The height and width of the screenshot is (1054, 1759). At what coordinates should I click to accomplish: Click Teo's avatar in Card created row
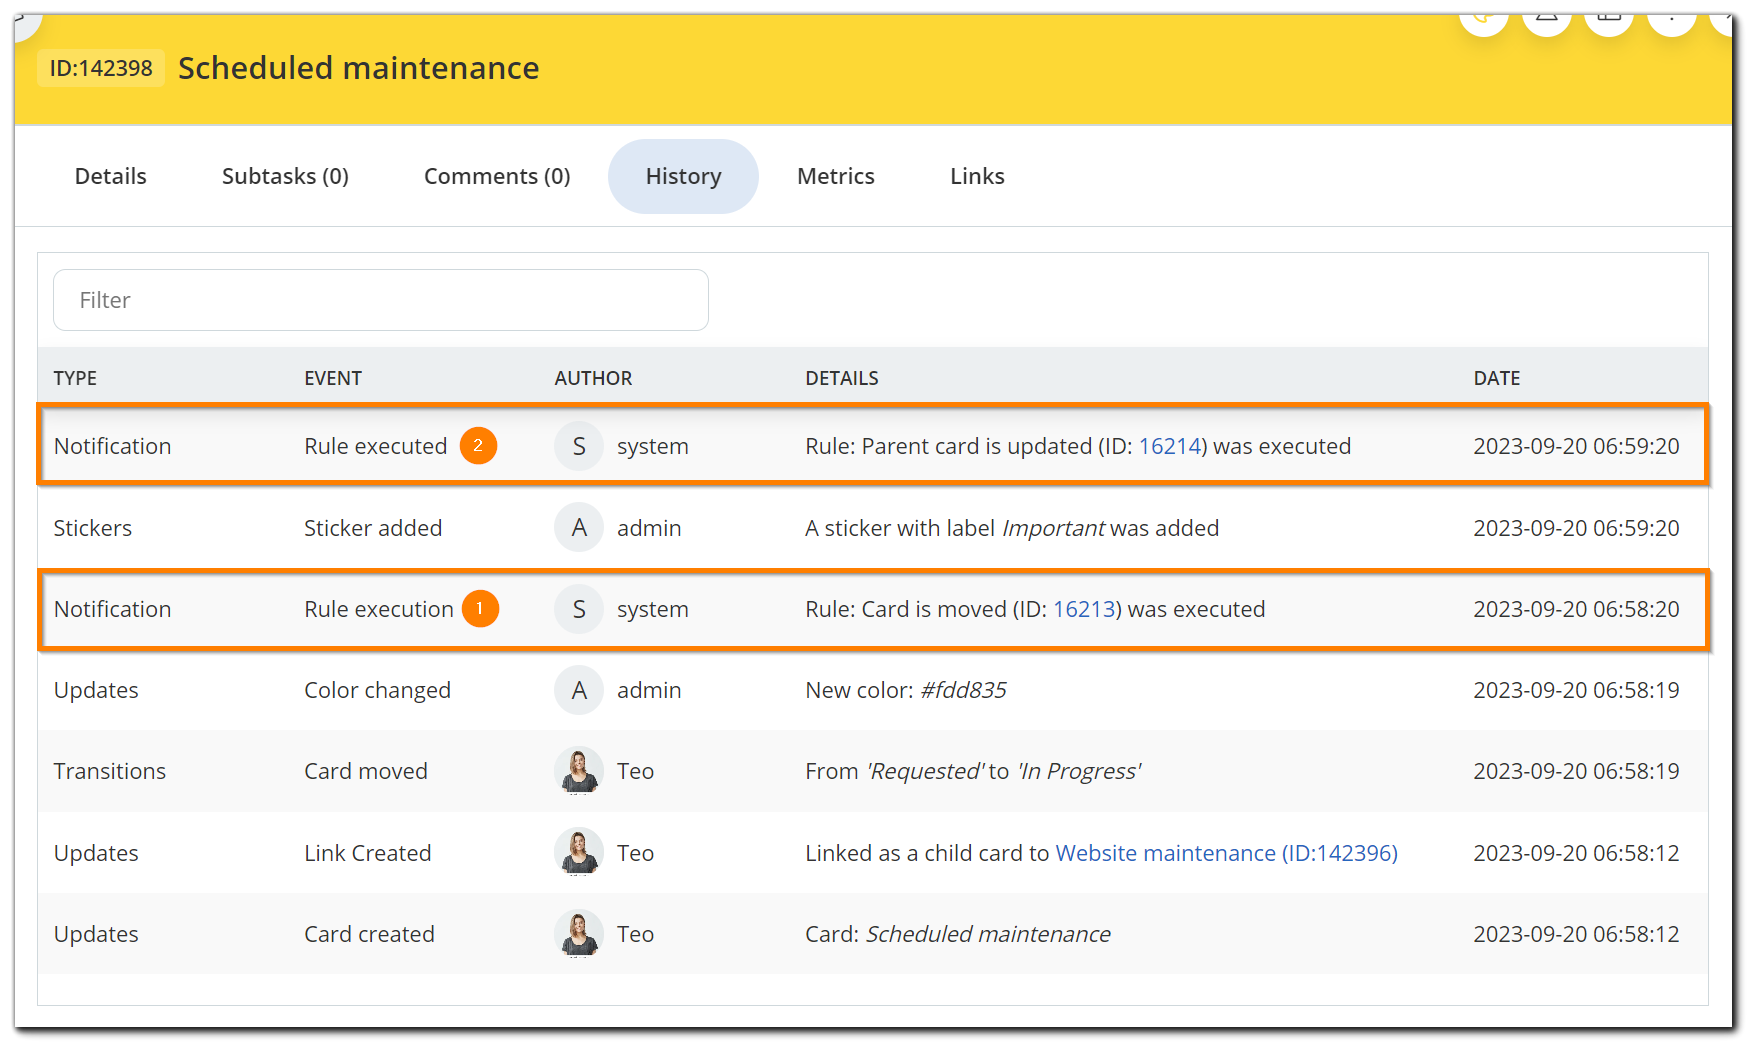pyautogui.click(x=579, y=934)
